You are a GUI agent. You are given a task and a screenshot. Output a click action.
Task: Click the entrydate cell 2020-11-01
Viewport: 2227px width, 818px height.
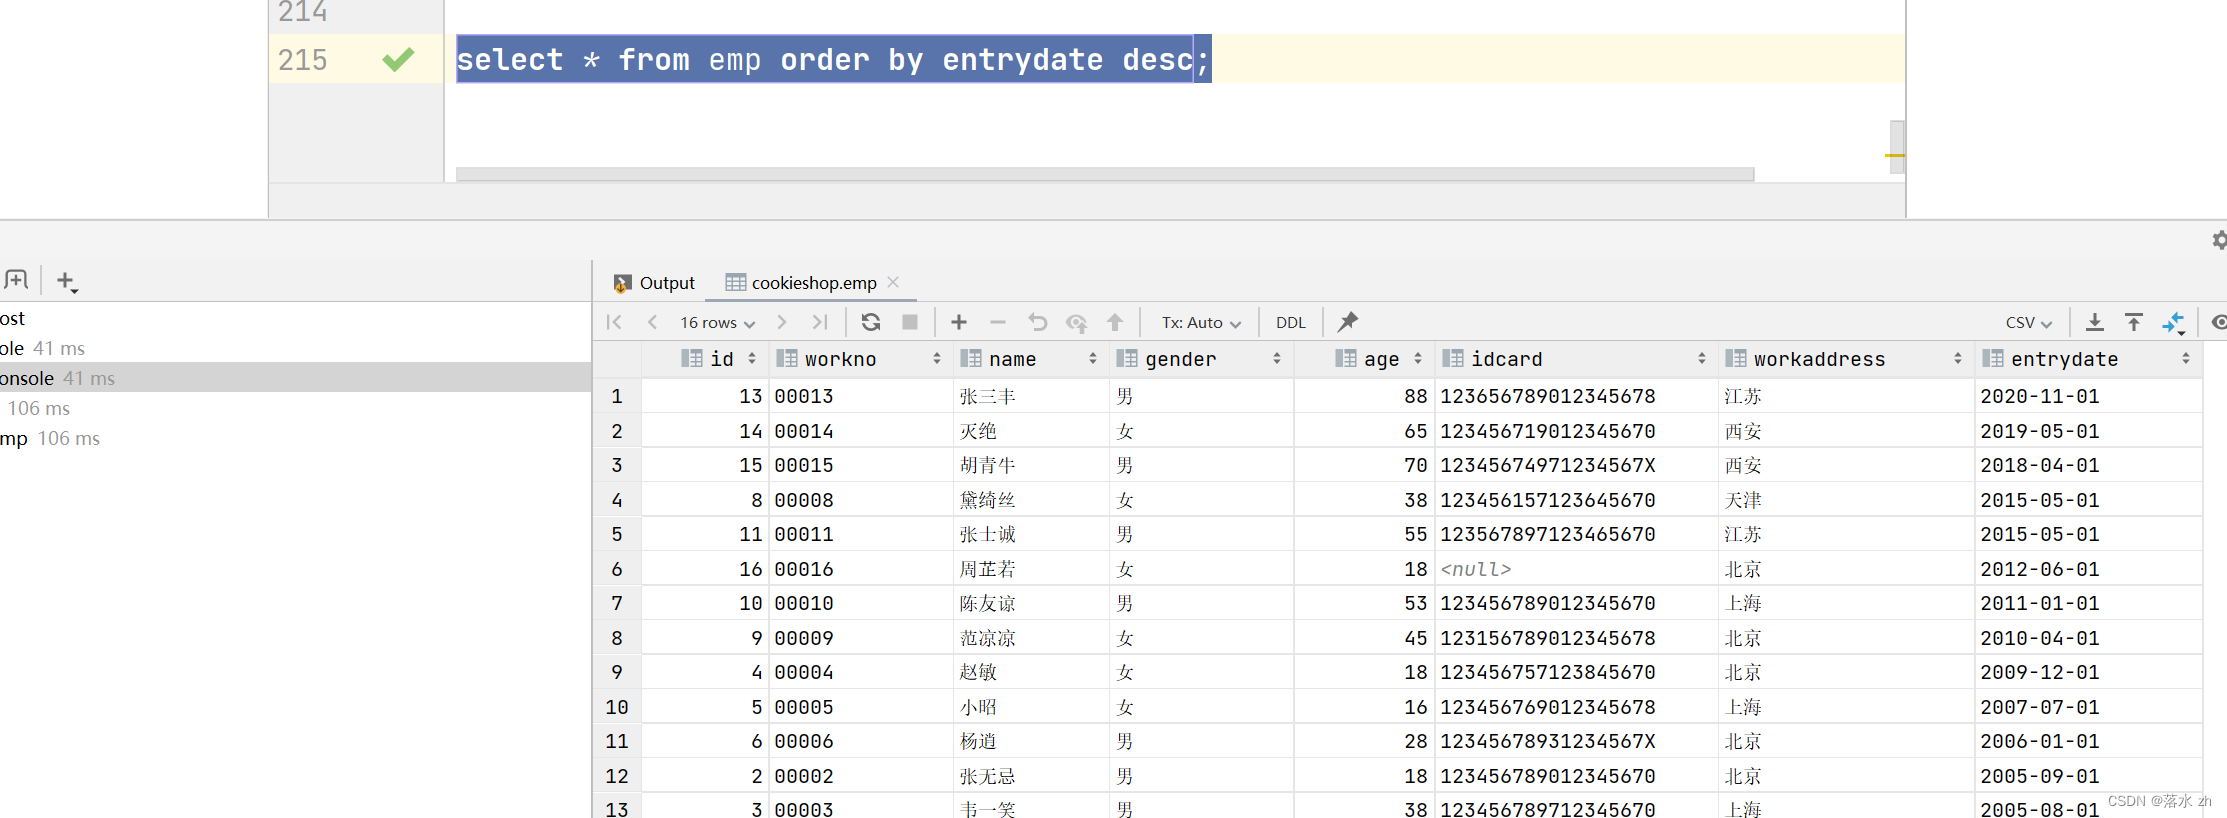click(2088, 396)
